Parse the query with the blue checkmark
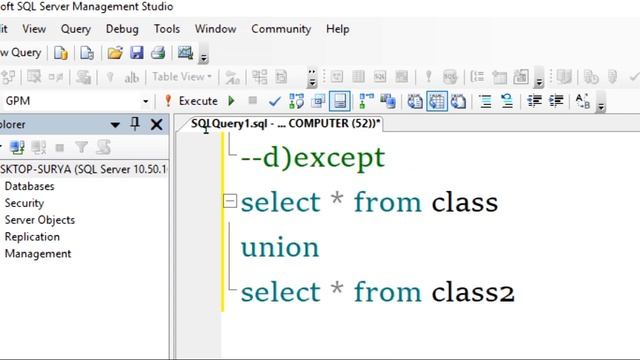Viewport: 640px width, 360px height. pos(274,101)
